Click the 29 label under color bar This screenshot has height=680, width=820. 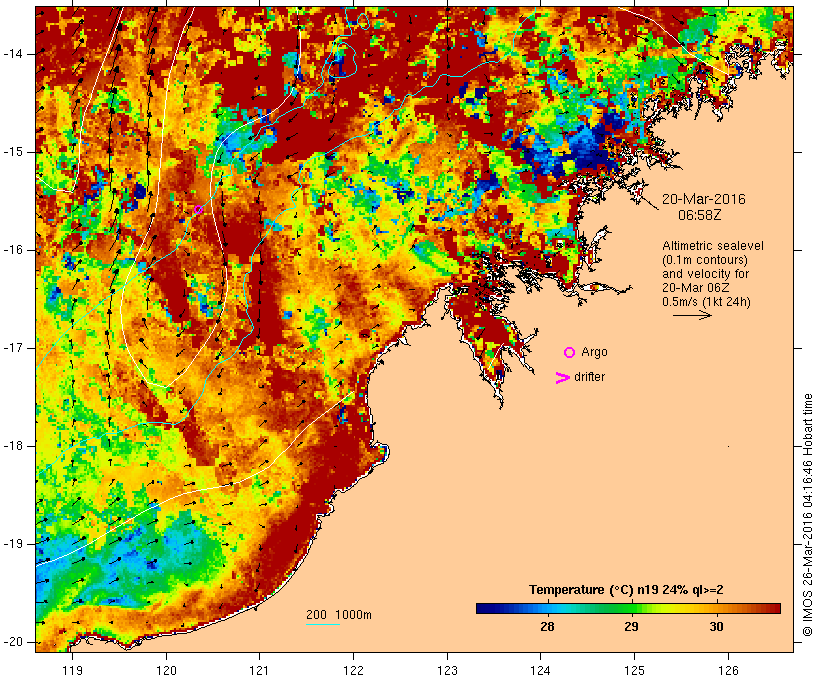click(x=631, y=627)
